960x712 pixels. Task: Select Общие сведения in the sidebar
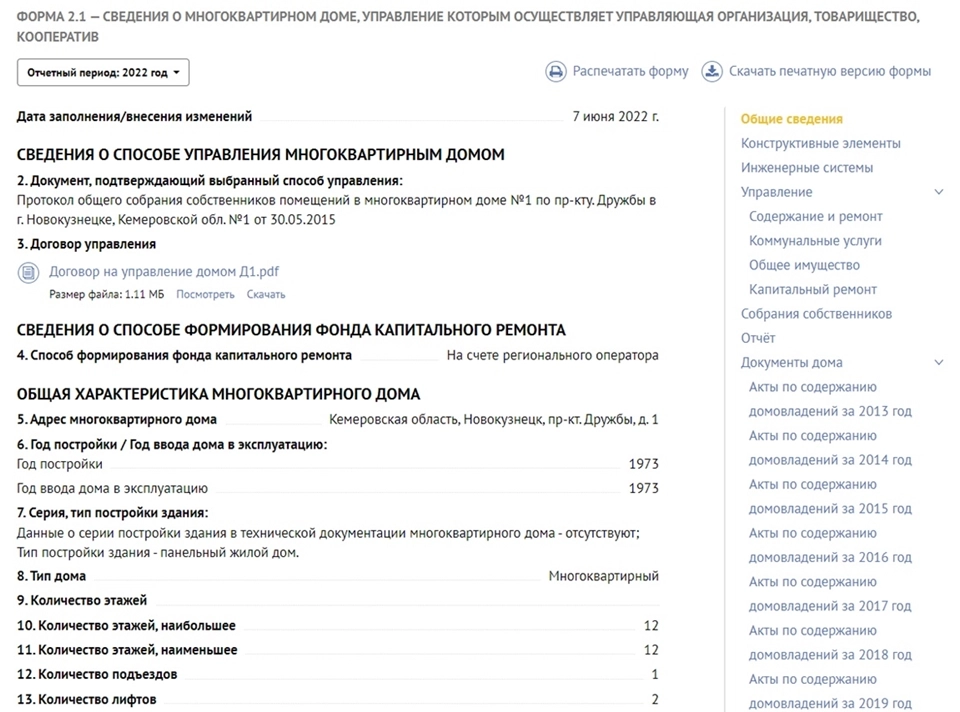[x=791, y=119]
